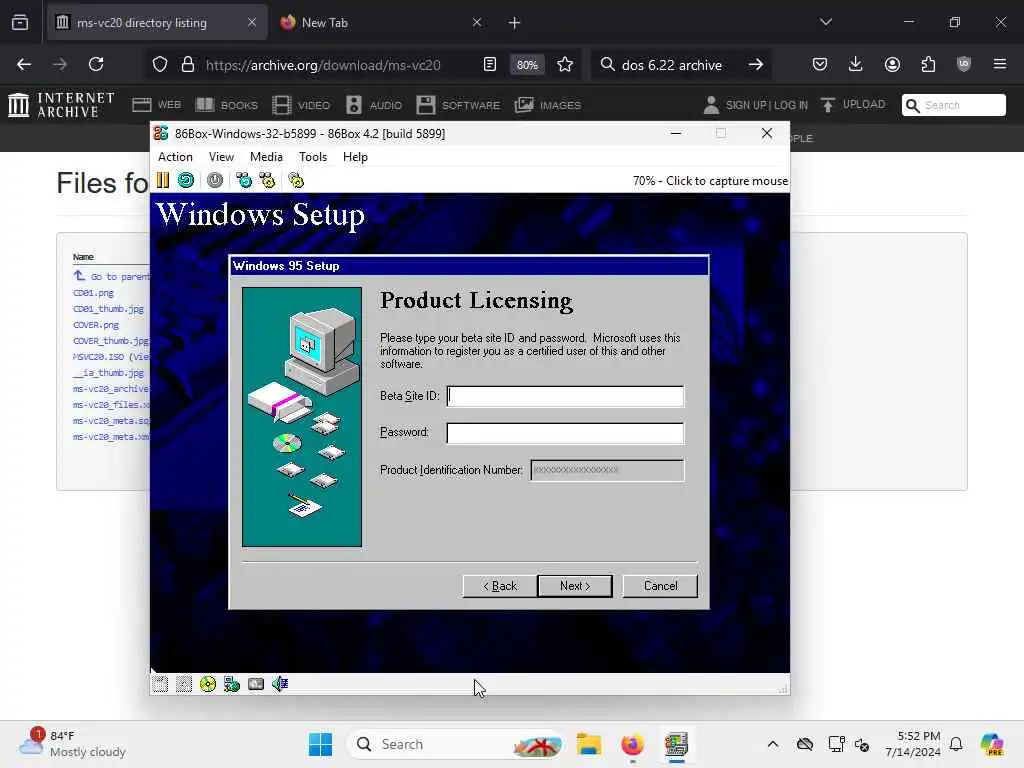1024x768 pixels.
Task: Click Back in Windows 95 Setup
Action: (x=500, y=586)
